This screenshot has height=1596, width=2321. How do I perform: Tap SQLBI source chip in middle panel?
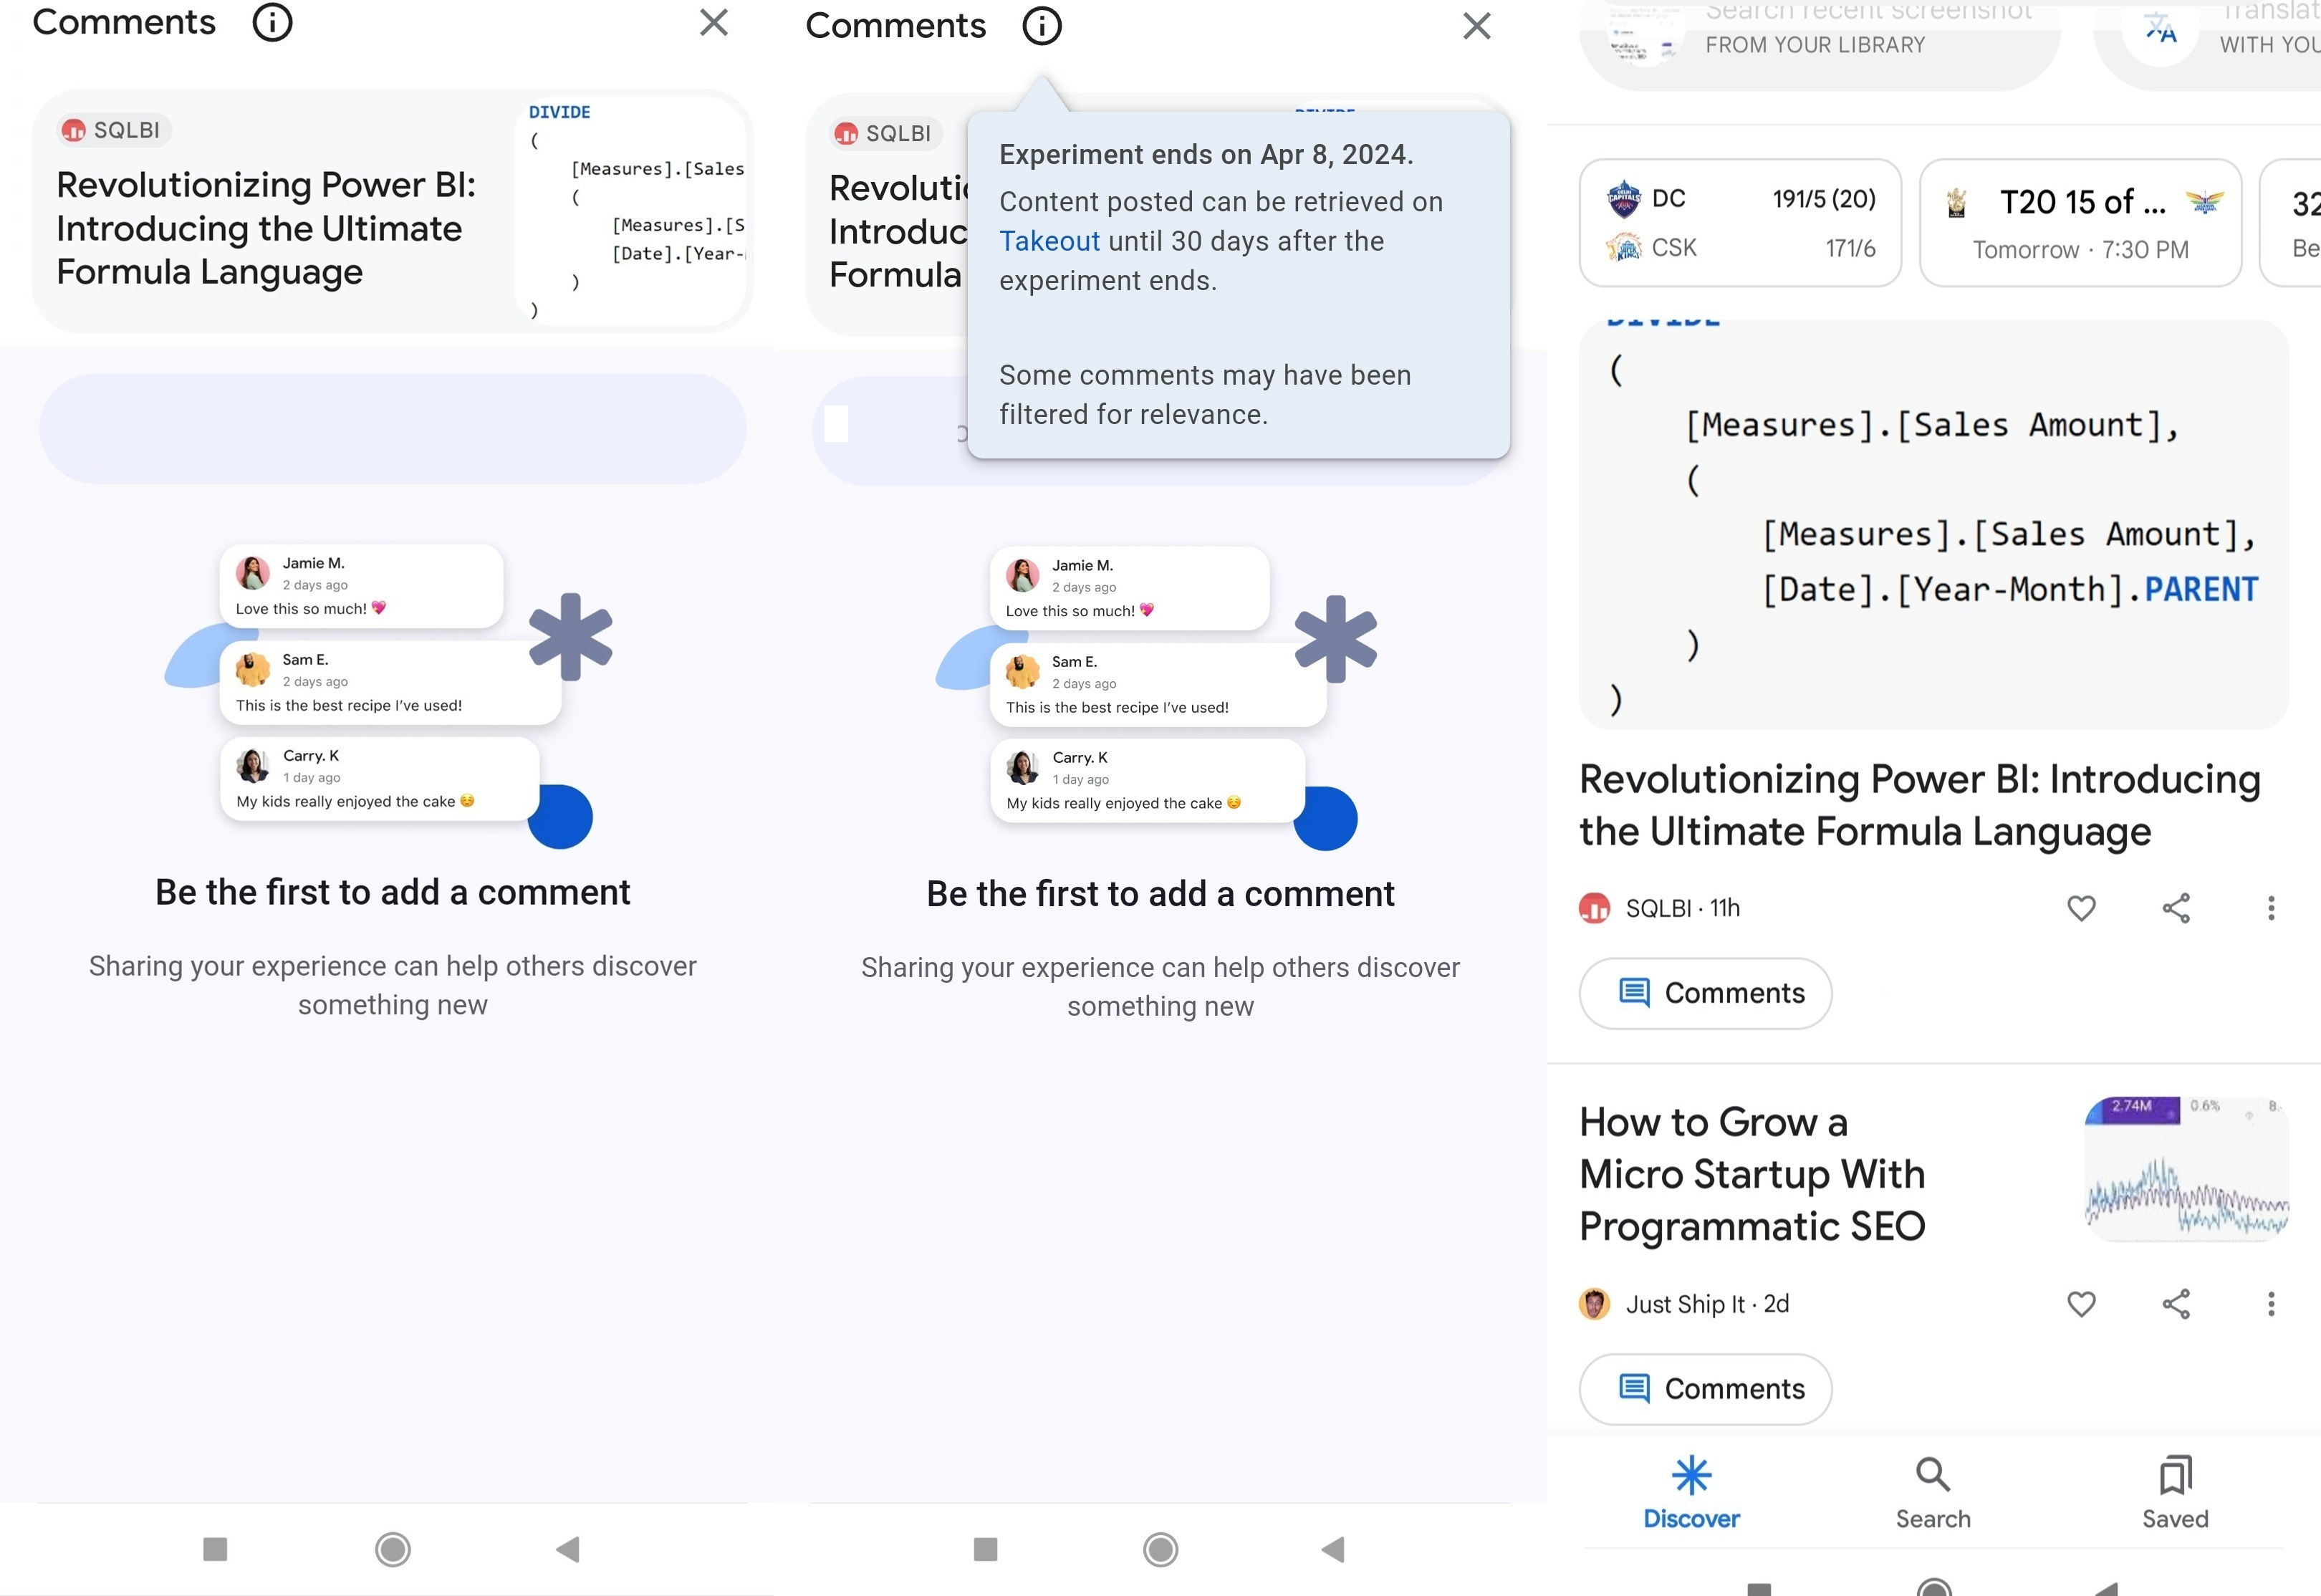pos(885,133)
